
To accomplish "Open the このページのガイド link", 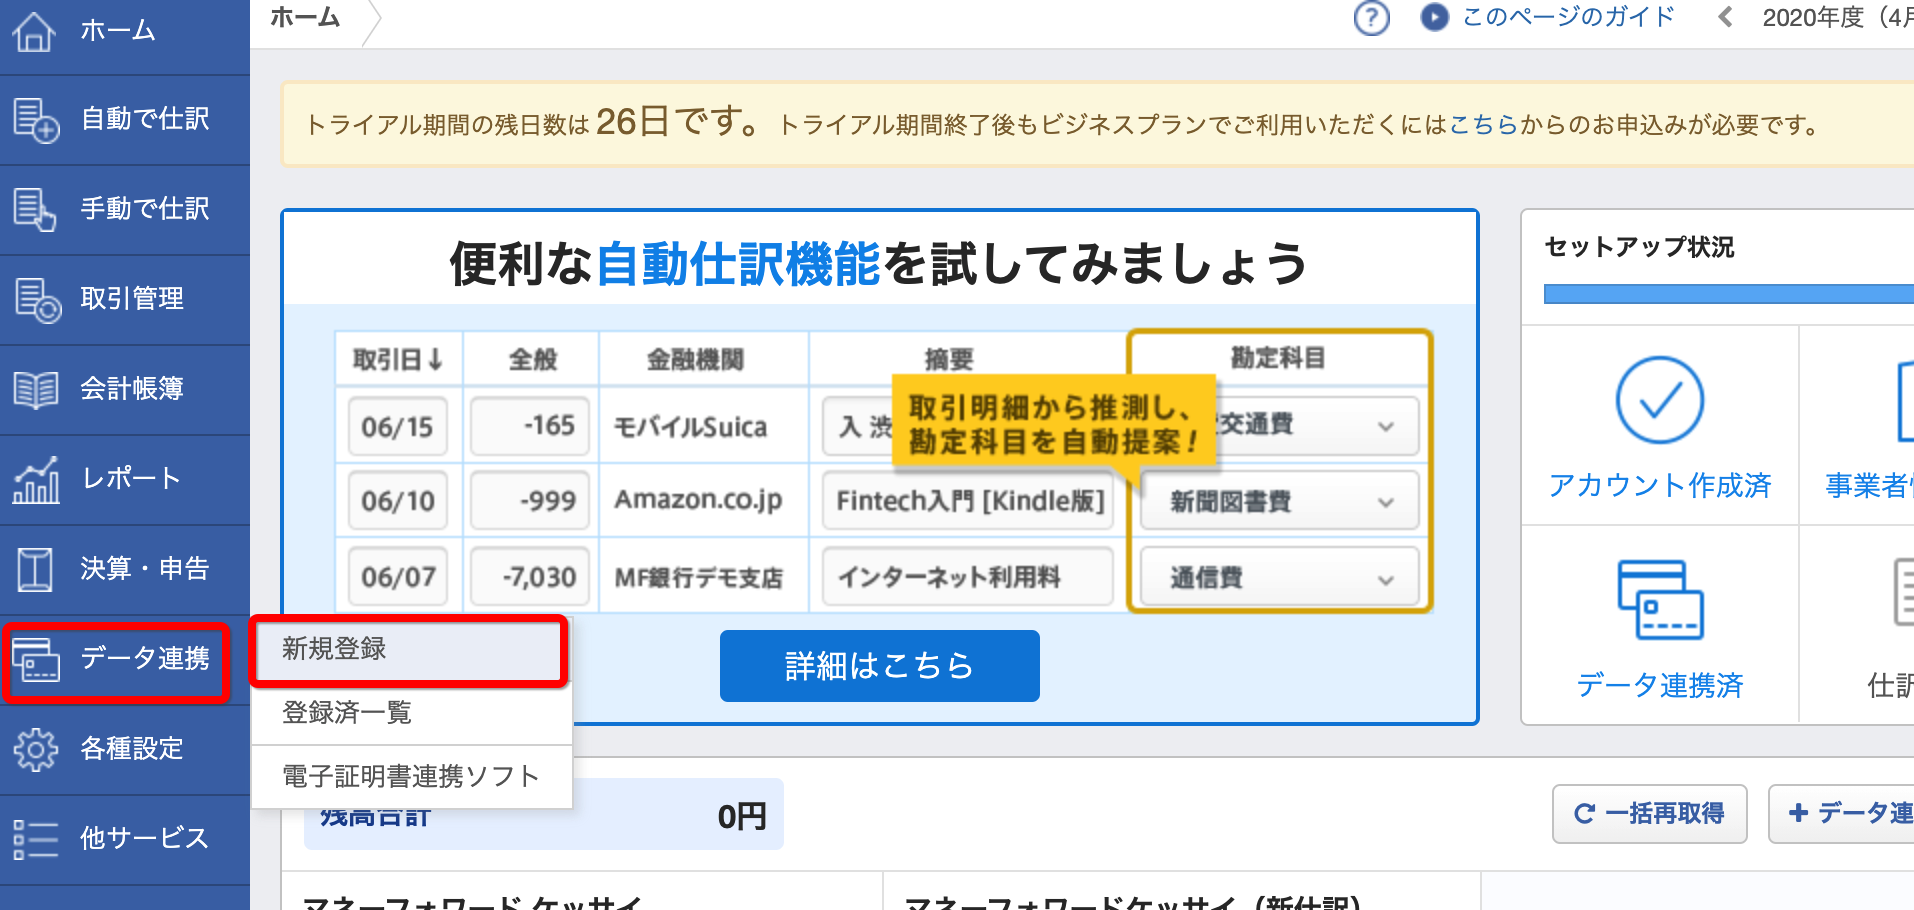I will tap(1568, 17).
